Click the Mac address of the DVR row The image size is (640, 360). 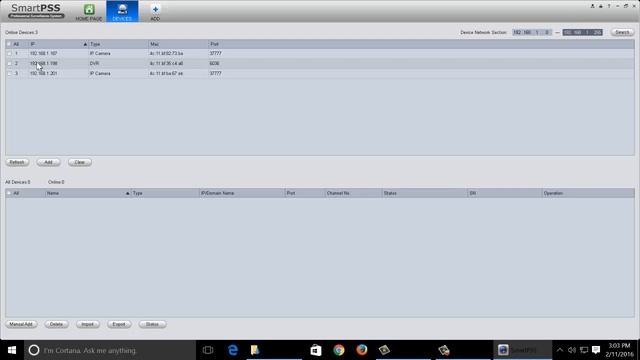tap(166, 64)
